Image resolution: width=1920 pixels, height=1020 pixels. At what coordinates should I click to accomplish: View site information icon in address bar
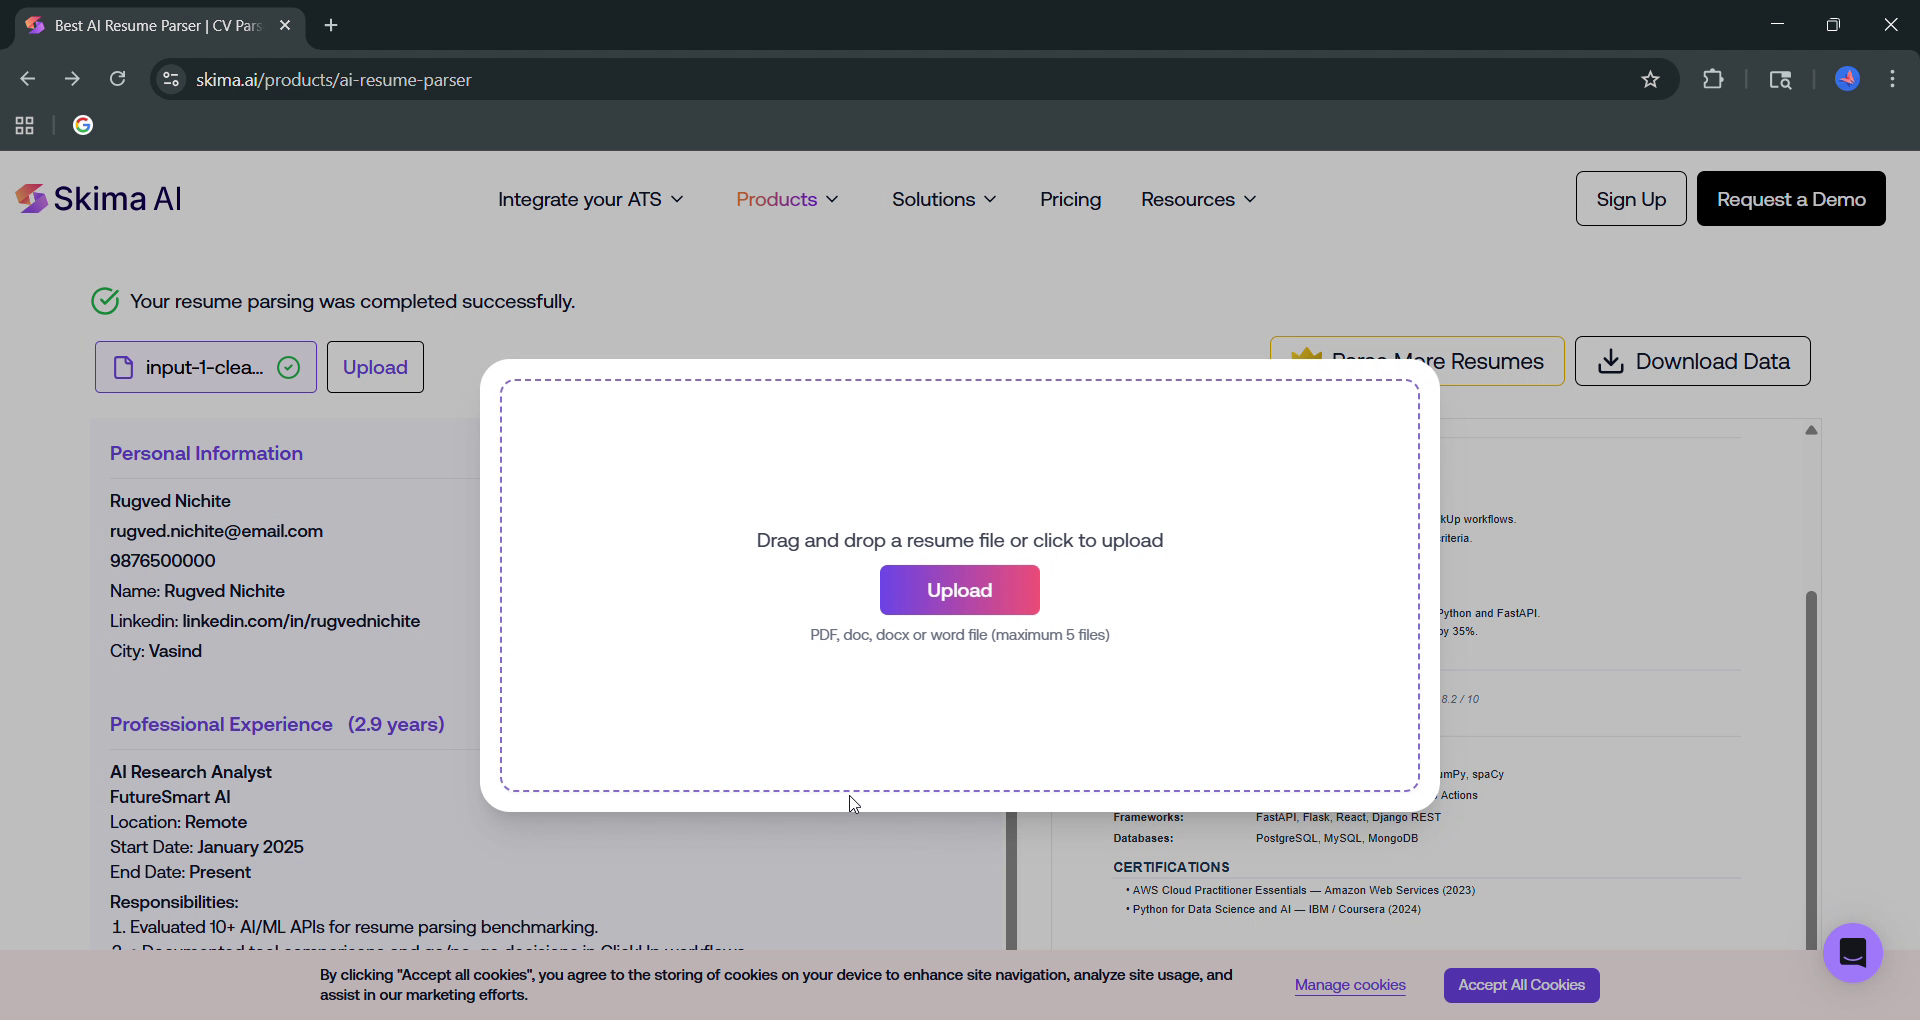[171, 79]
